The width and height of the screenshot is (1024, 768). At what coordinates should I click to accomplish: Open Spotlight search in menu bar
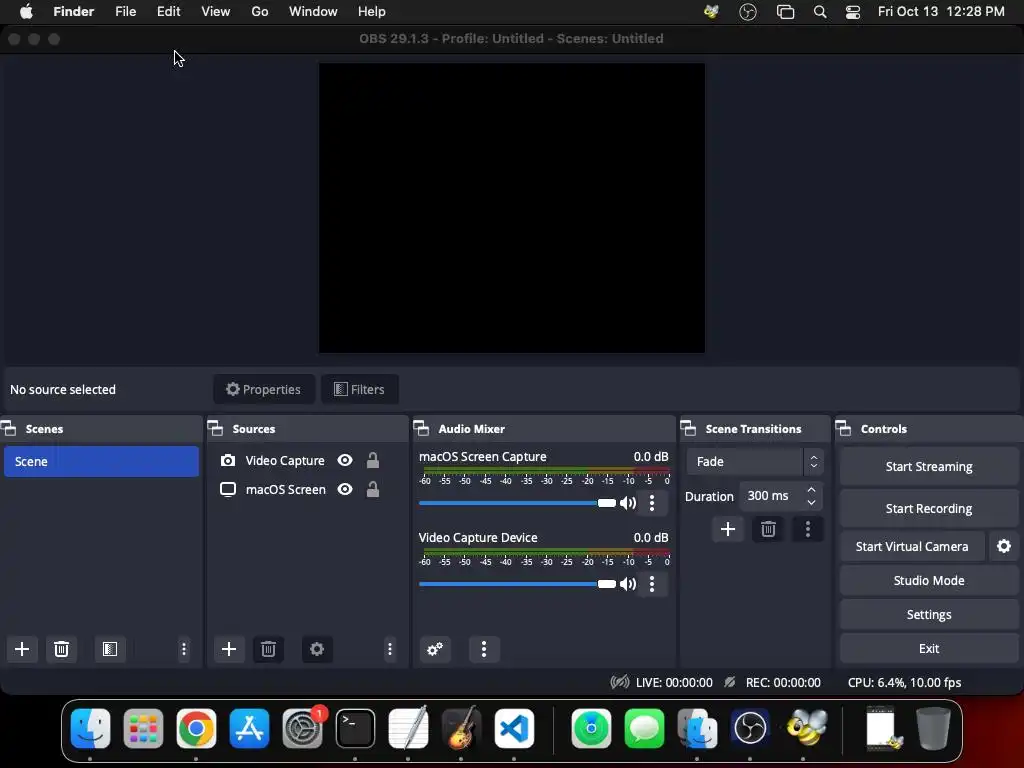[820, 12]
